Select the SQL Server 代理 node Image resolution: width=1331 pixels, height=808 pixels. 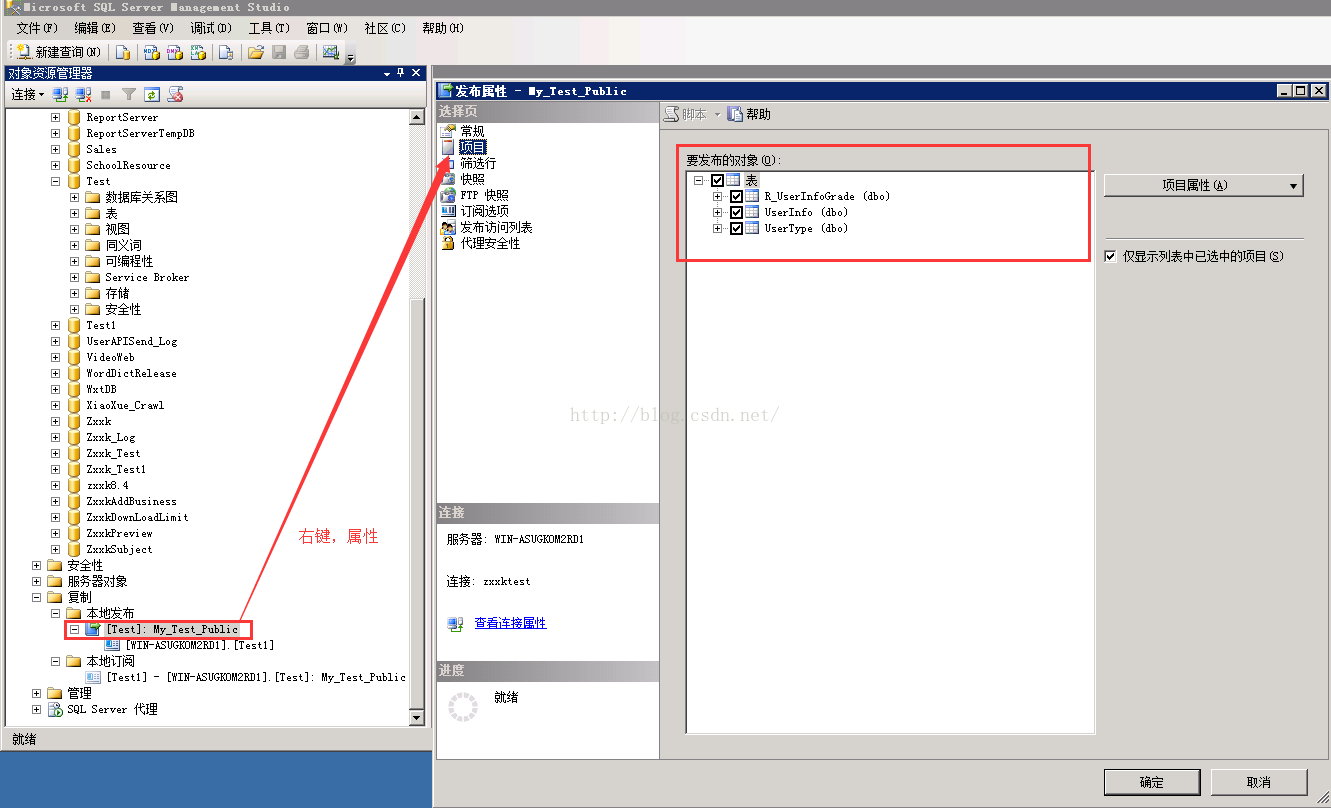[112, 709]
